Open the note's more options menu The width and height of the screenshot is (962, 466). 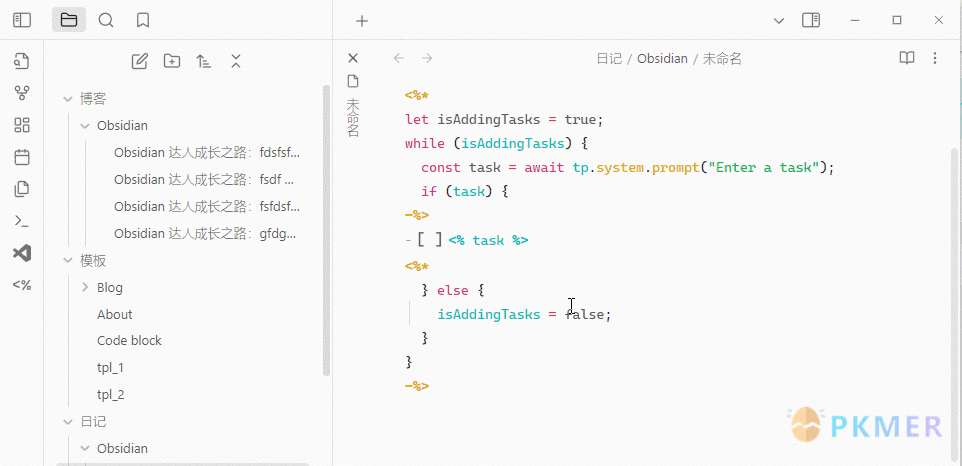point(935,58)
